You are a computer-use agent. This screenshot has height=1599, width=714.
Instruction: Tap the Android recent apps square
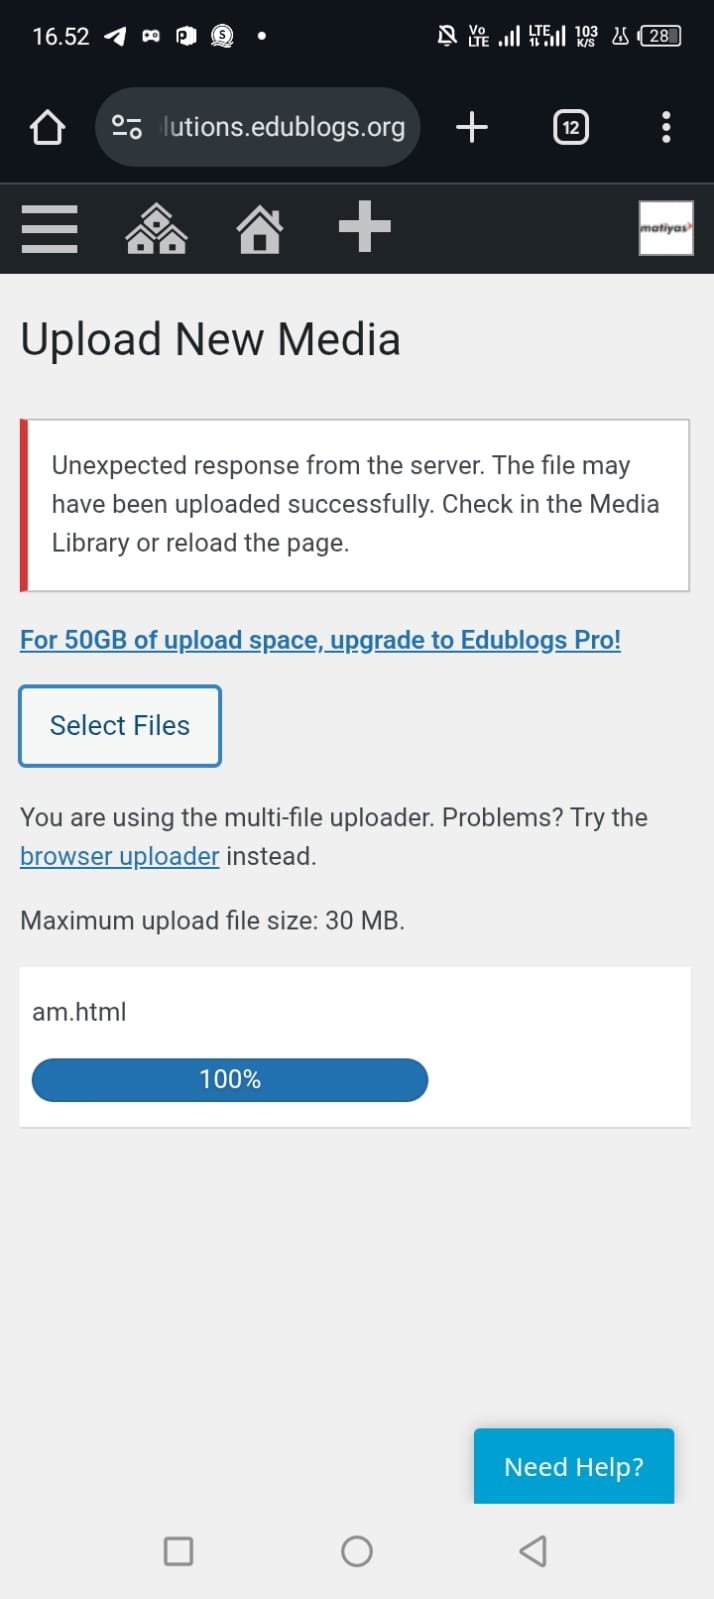click(x=178, y=1551)
